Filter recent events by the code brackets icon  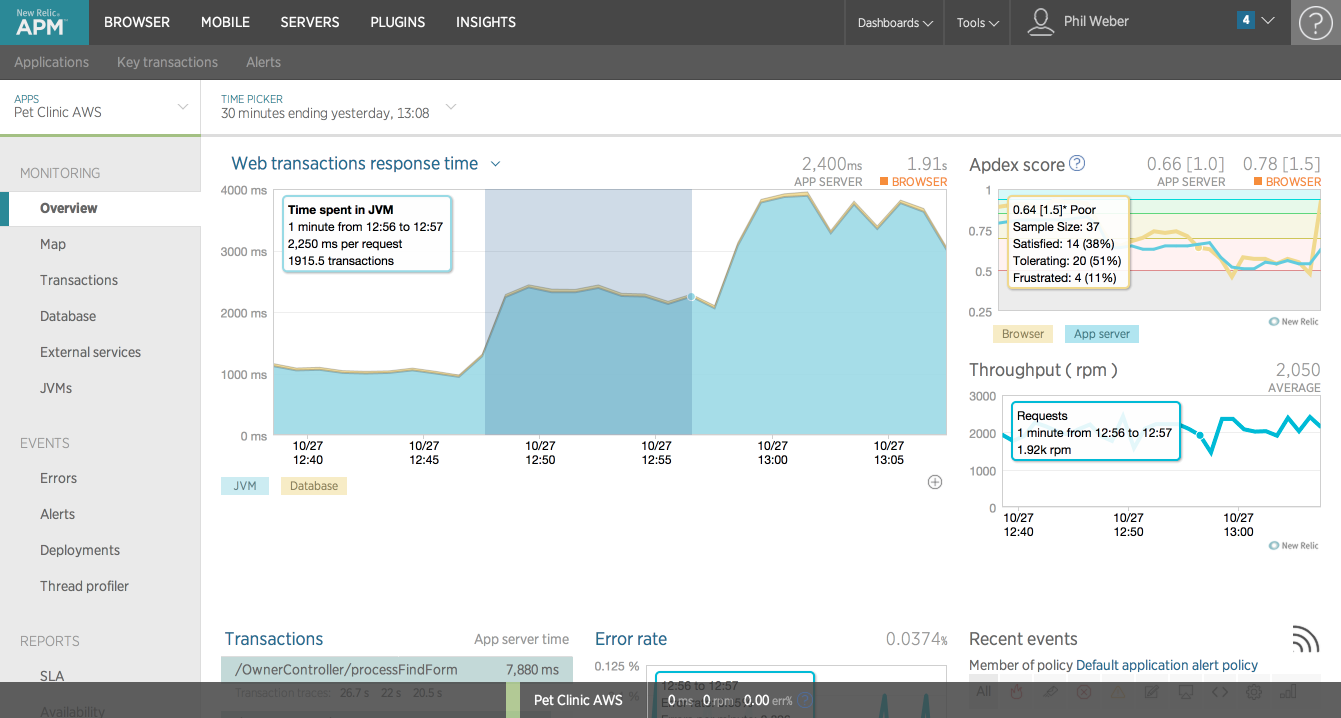[x=1219, y=691]
